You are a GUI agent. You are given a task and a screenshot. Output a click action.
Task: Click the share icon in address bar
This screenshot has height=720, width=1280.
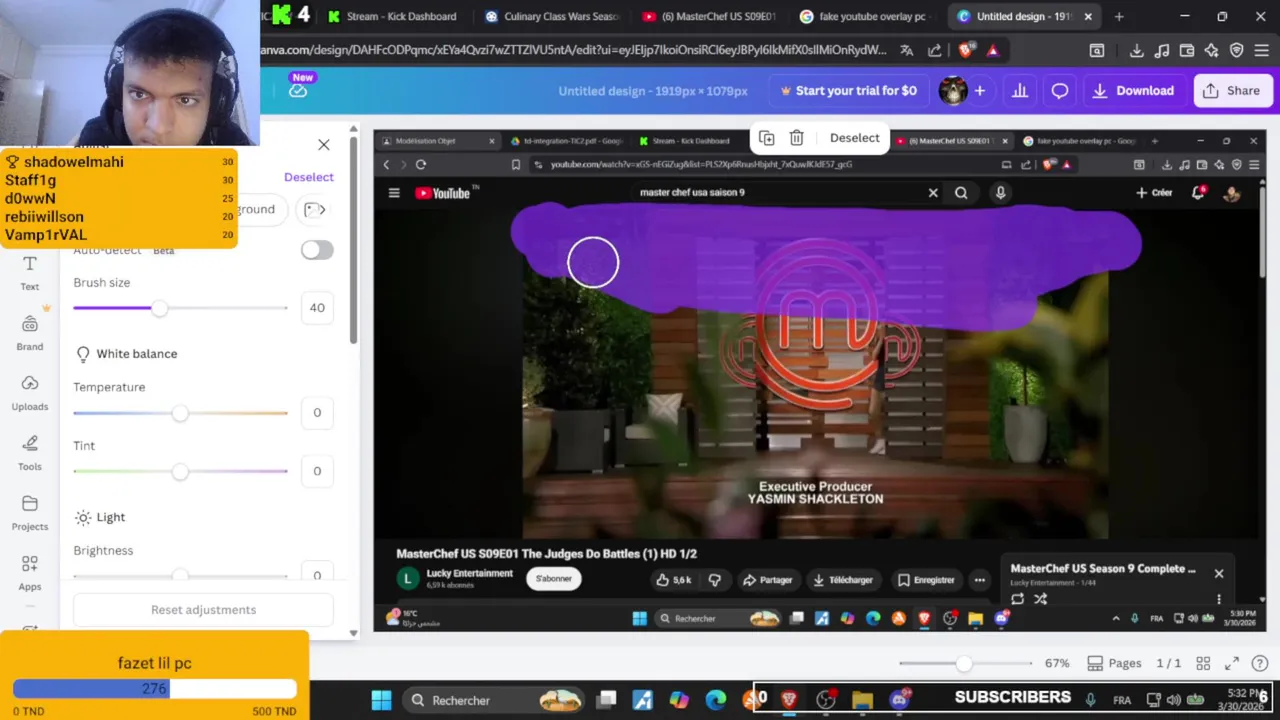pos(934,50)
